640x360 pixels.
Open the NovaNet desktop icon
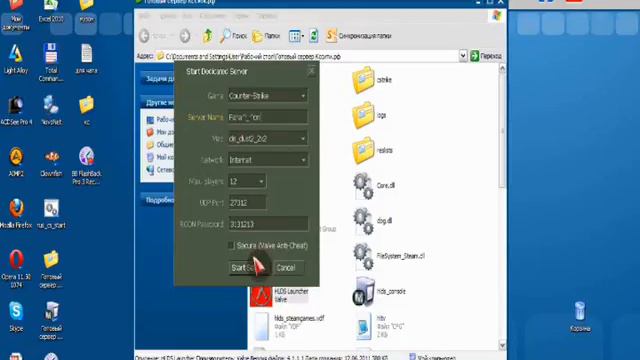[x=51, y=110]
